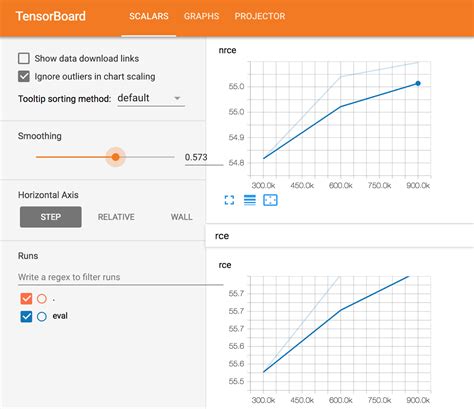Viewport: 474px width, 409px height.
Task: Select the orange radio circle for run '.'
Action: click(42, 299)
